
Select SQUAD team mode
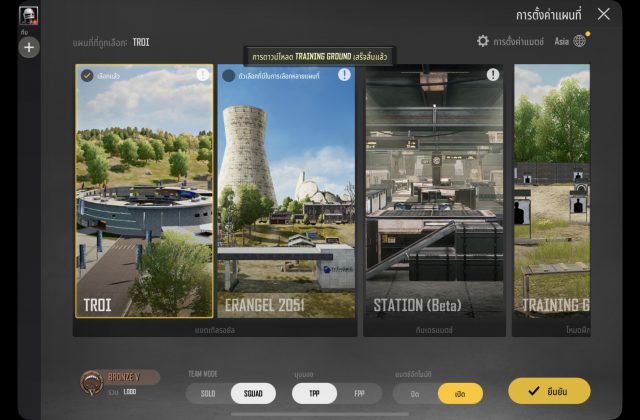tap(253, 393)
